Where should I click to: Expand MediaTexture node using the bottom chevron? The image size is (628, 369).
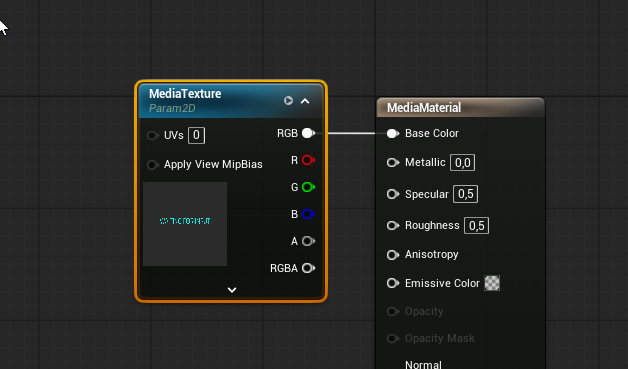pos(232,290)
